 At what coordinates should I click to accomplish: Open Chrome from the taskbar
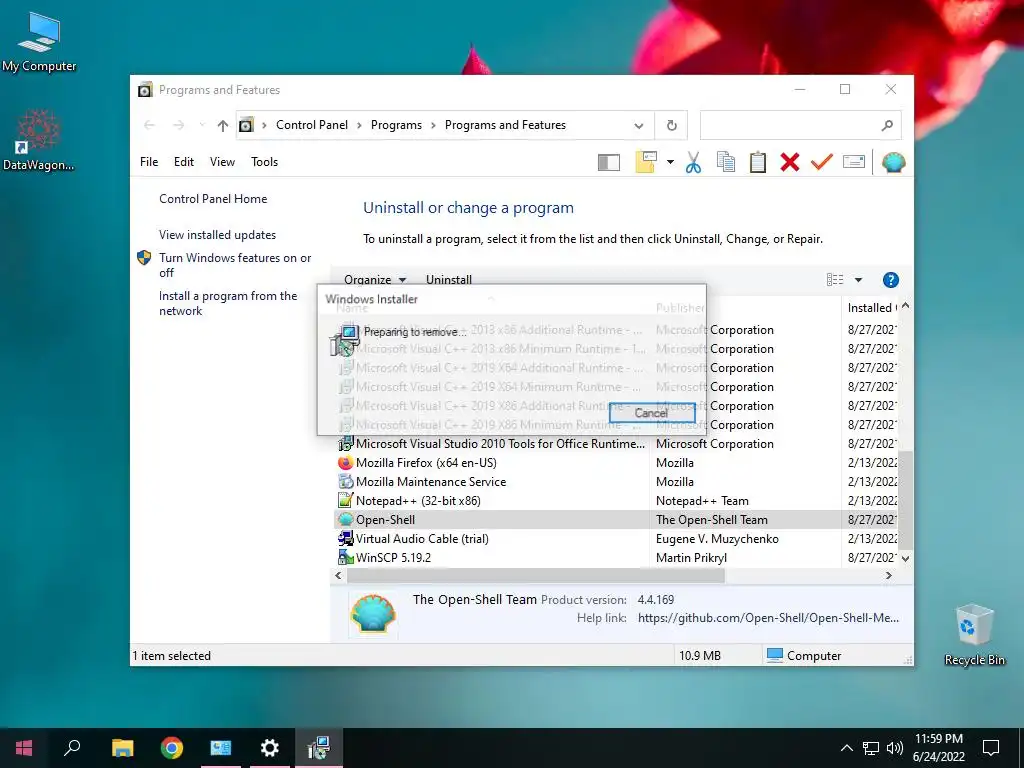(172, 748)
